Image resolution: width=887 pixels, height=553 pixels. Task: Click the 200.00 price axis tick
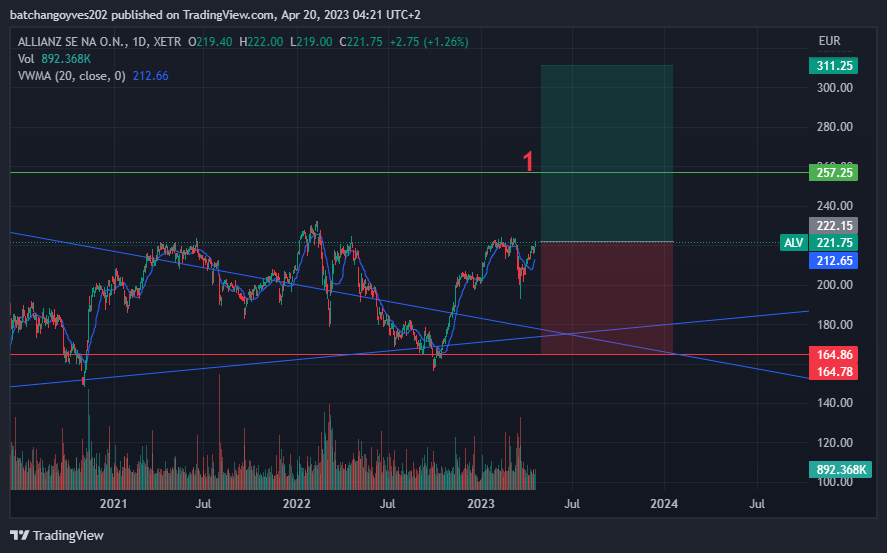point(834,284)
